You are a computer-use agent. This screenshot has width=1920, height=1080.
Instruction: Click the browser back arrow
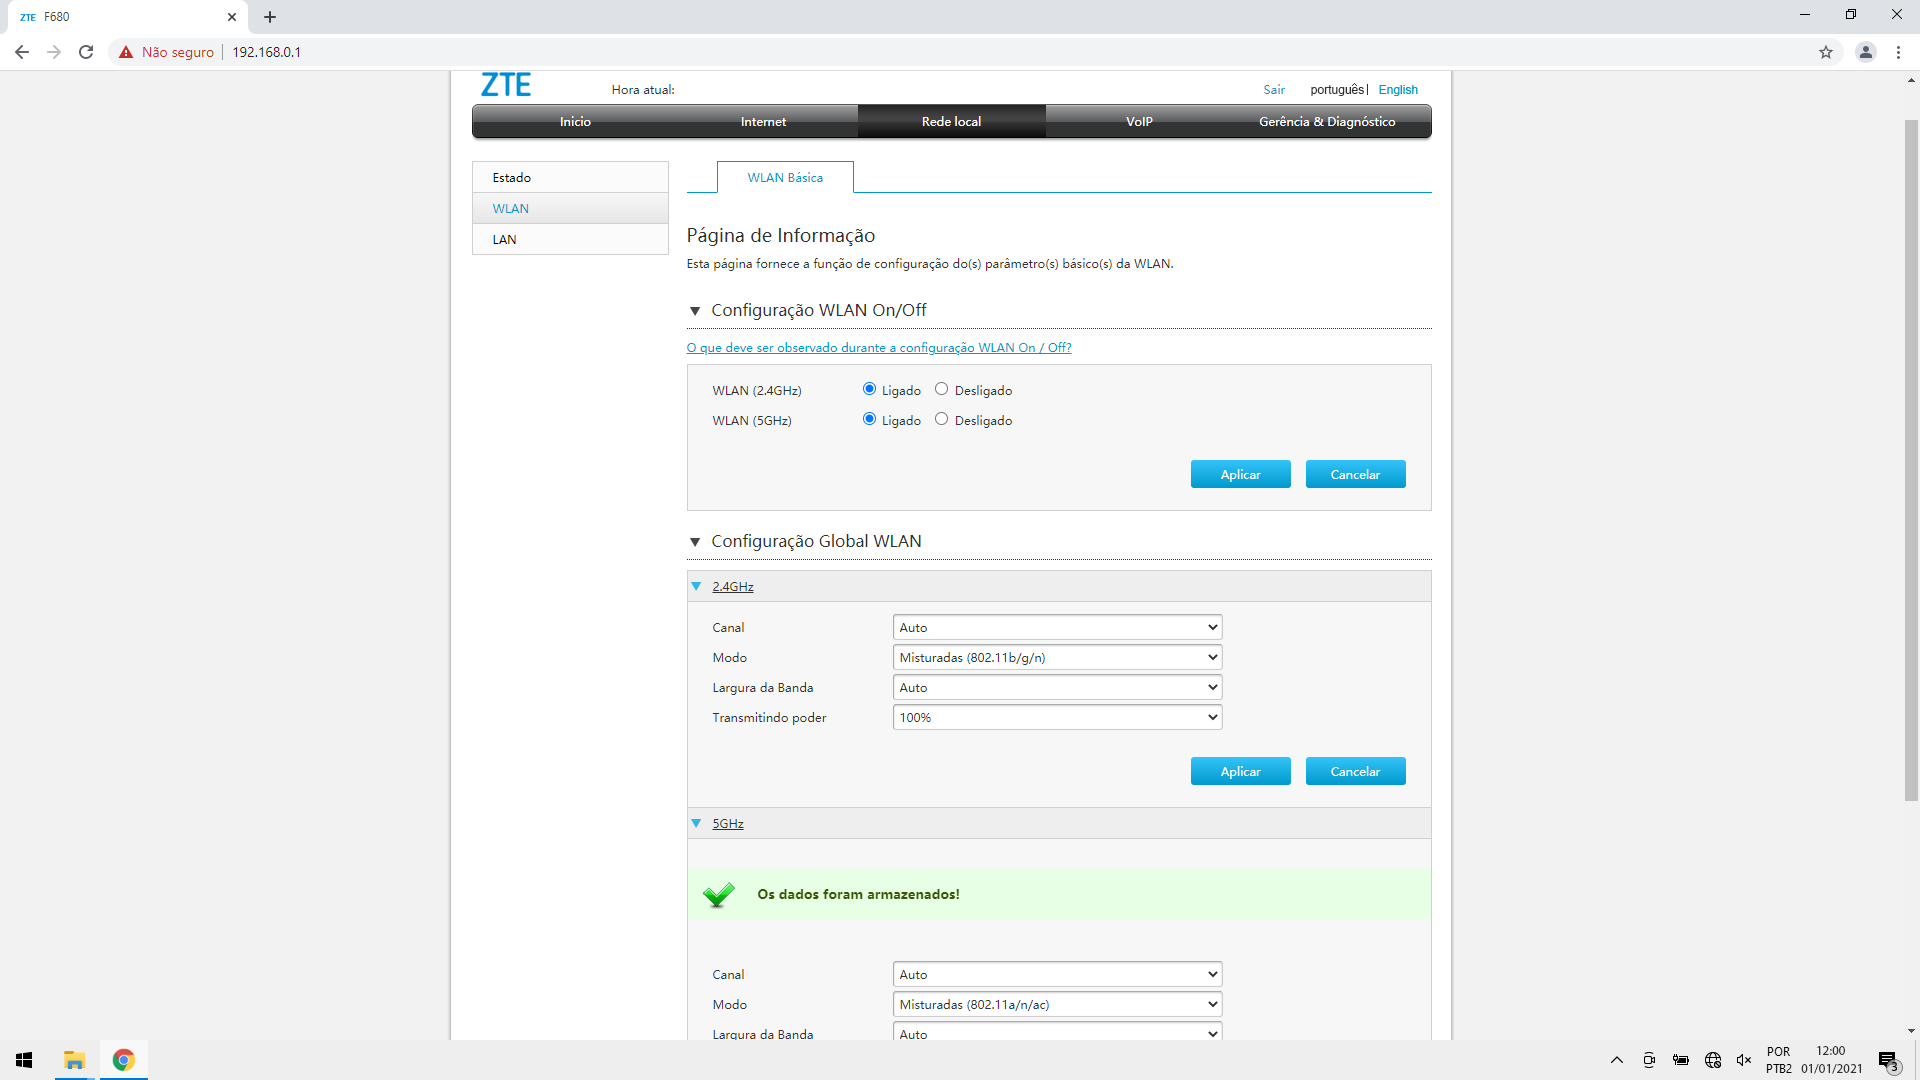click(x=21, y=52)
